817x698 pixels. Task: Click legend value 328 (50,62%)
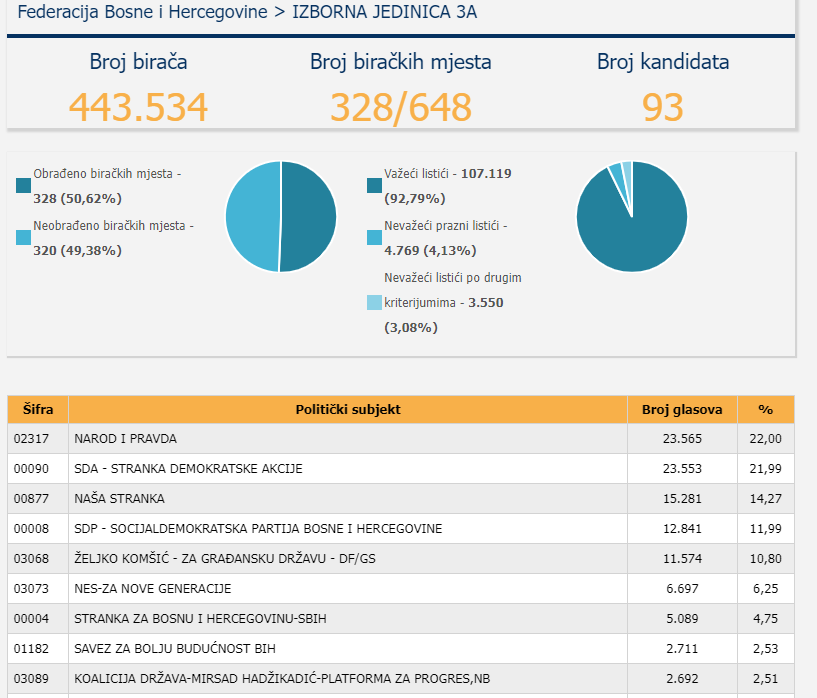point(78,198)
